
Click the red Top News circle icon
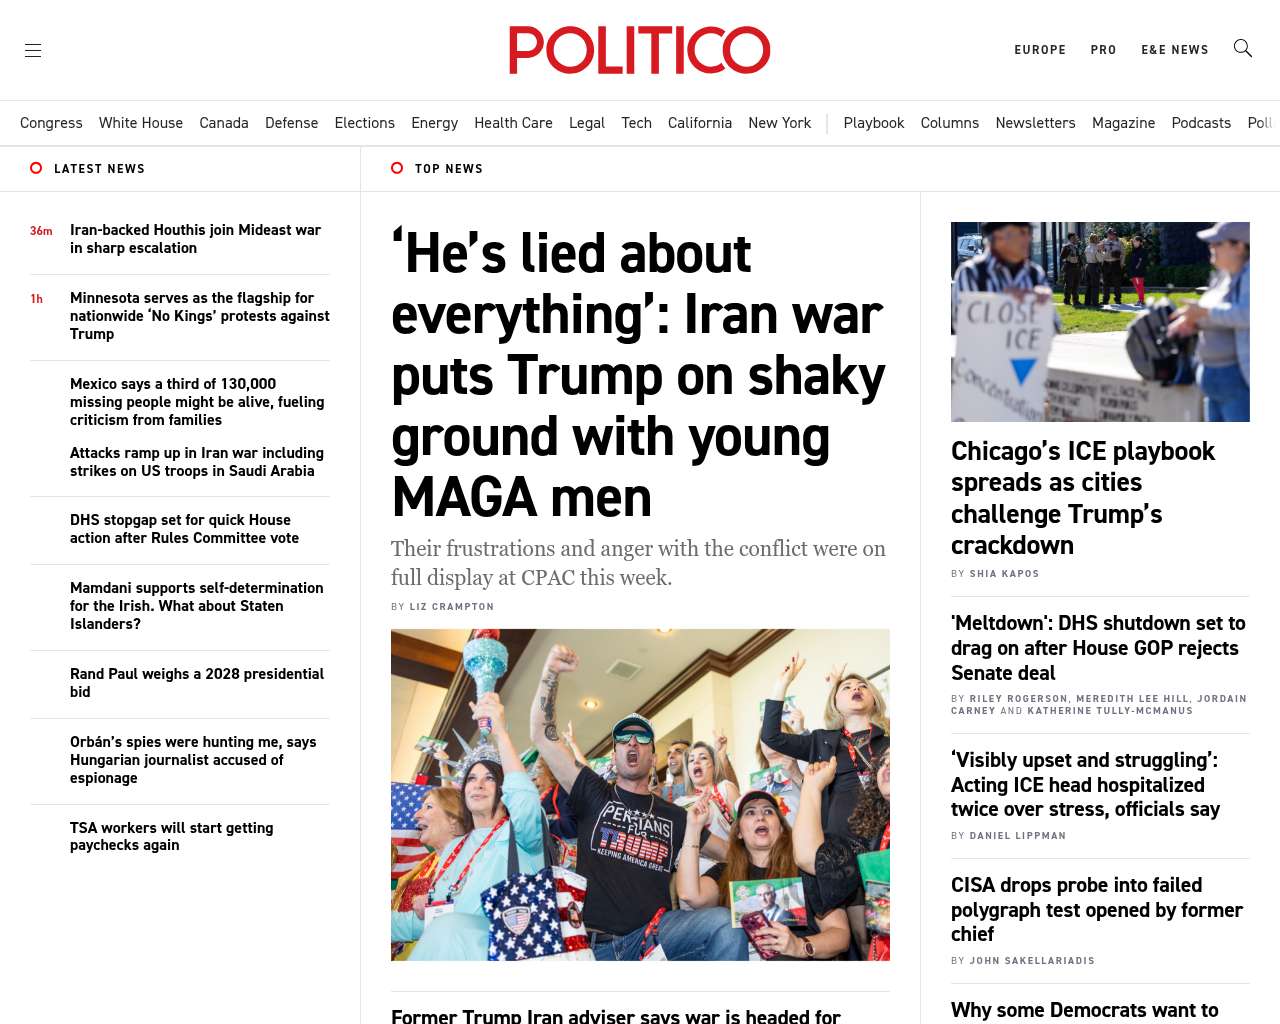[x=397, y=168]
